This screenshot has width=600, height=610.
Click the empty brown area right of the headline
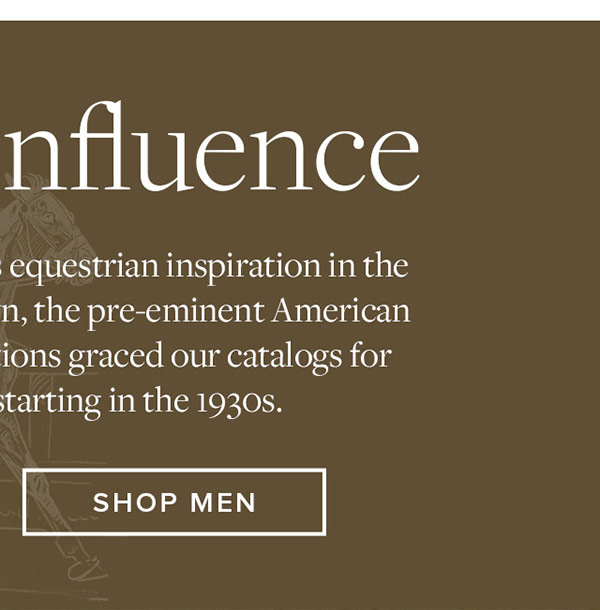[x=510, y=150]
